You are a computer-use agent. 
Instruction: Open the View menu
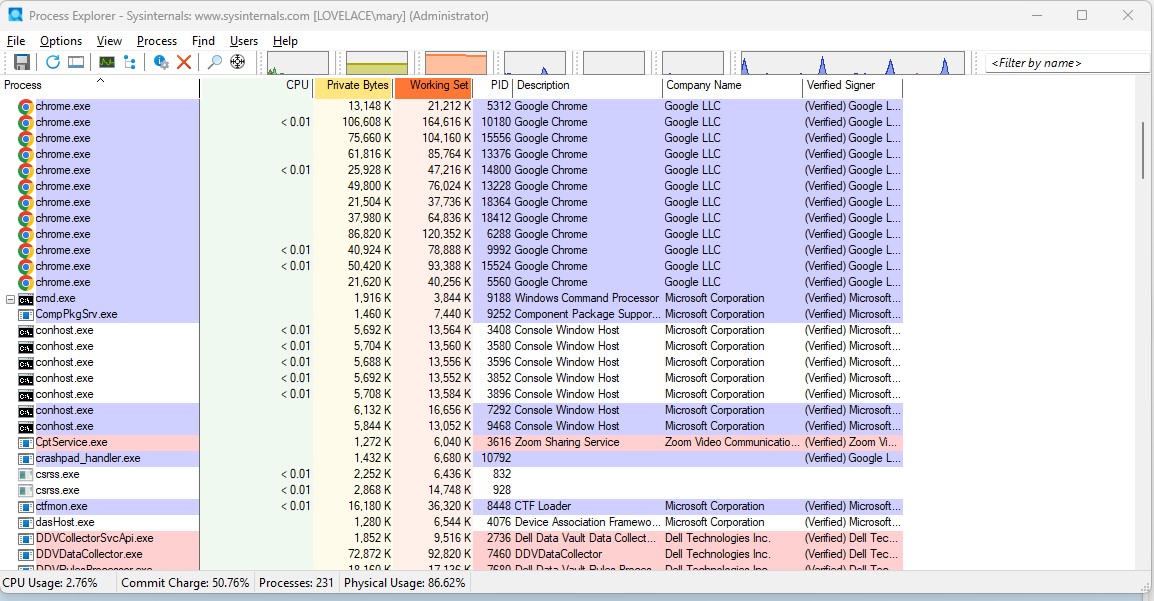click(x=110, y=41)
